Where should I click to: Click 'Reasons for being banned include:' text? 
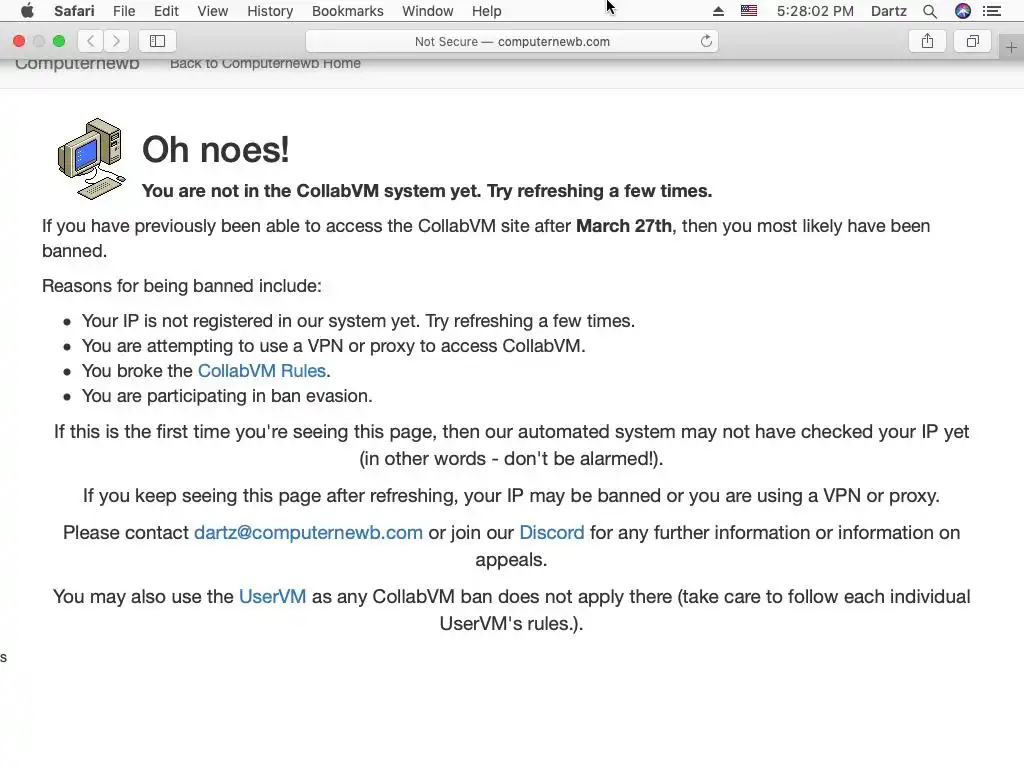(182, 286)
